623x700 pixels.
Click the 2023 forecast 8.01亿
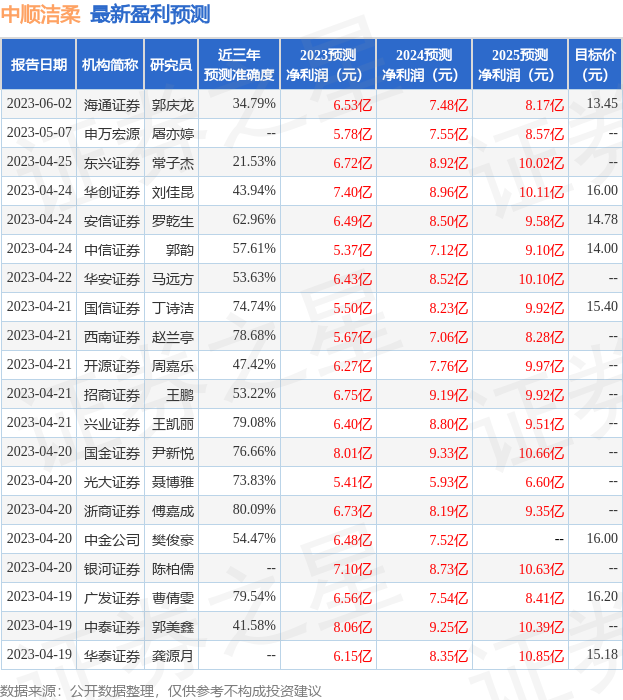pos(353,454)
